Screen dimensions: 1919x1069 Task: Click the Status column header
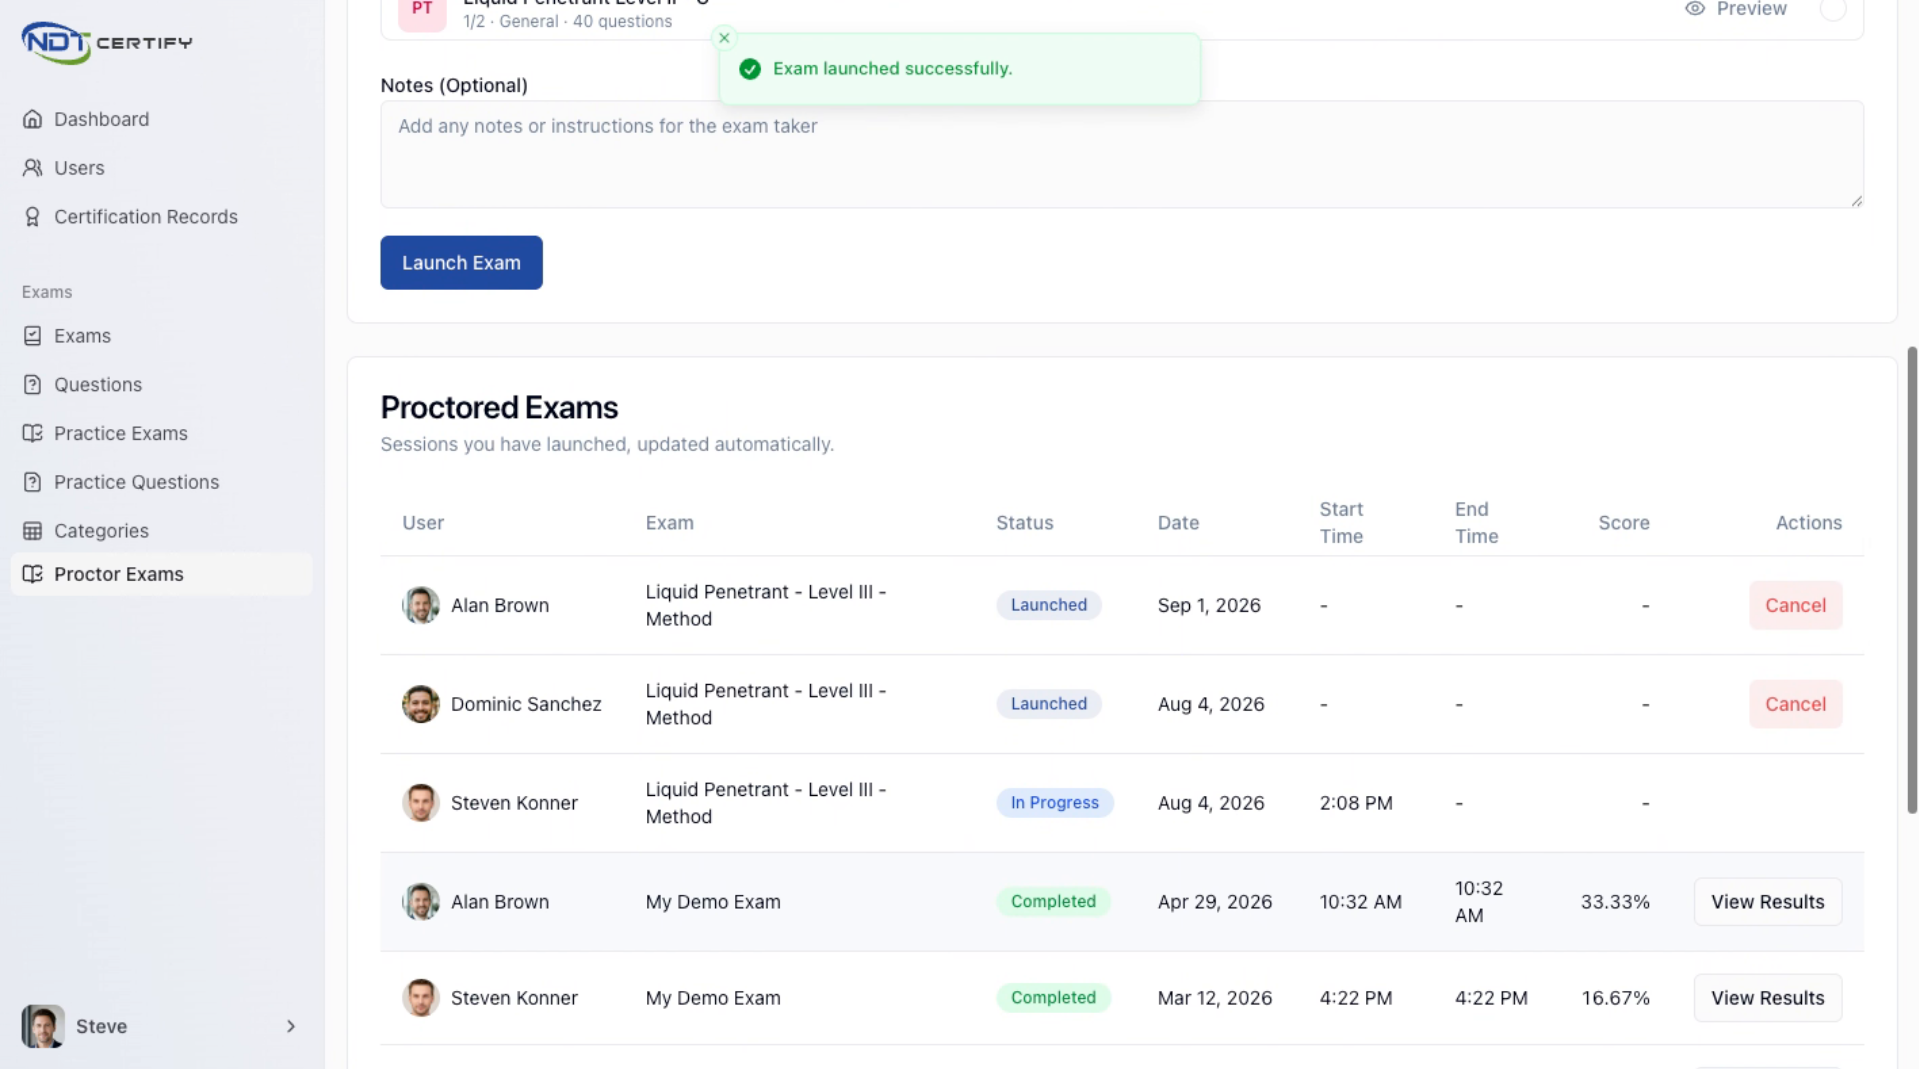click(1024, 523)
